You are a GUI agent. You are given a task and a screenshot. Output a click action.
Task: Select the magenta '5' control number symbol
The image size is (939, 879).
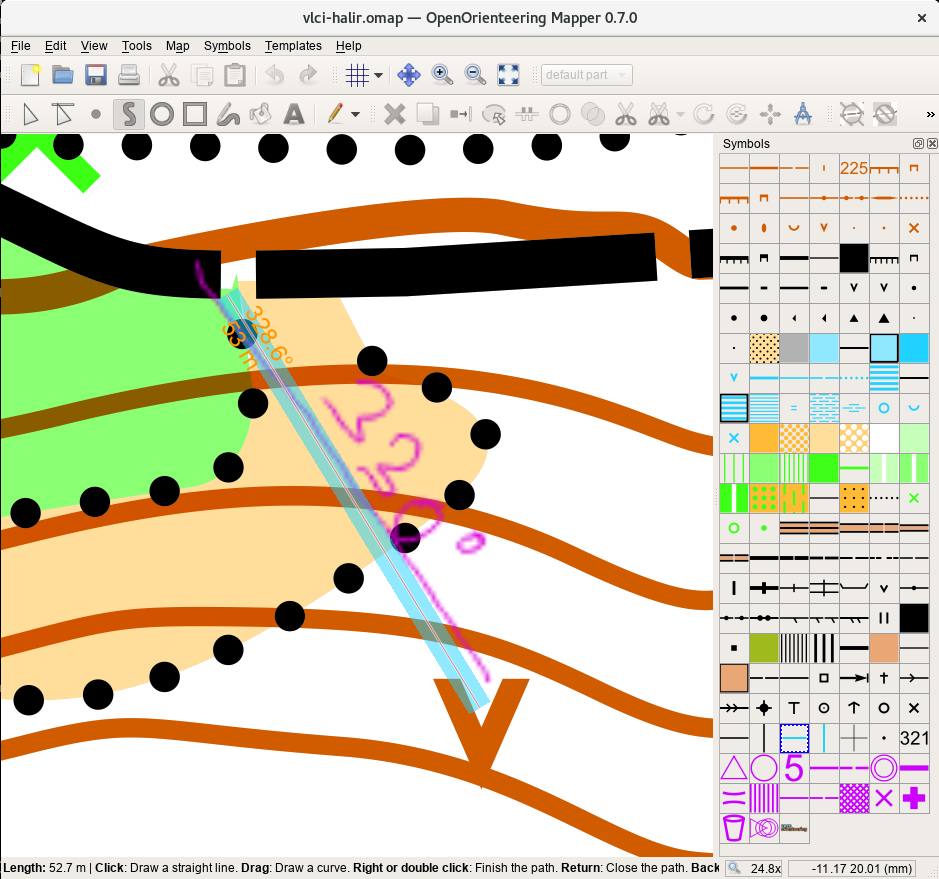click(x=794, y=768)
